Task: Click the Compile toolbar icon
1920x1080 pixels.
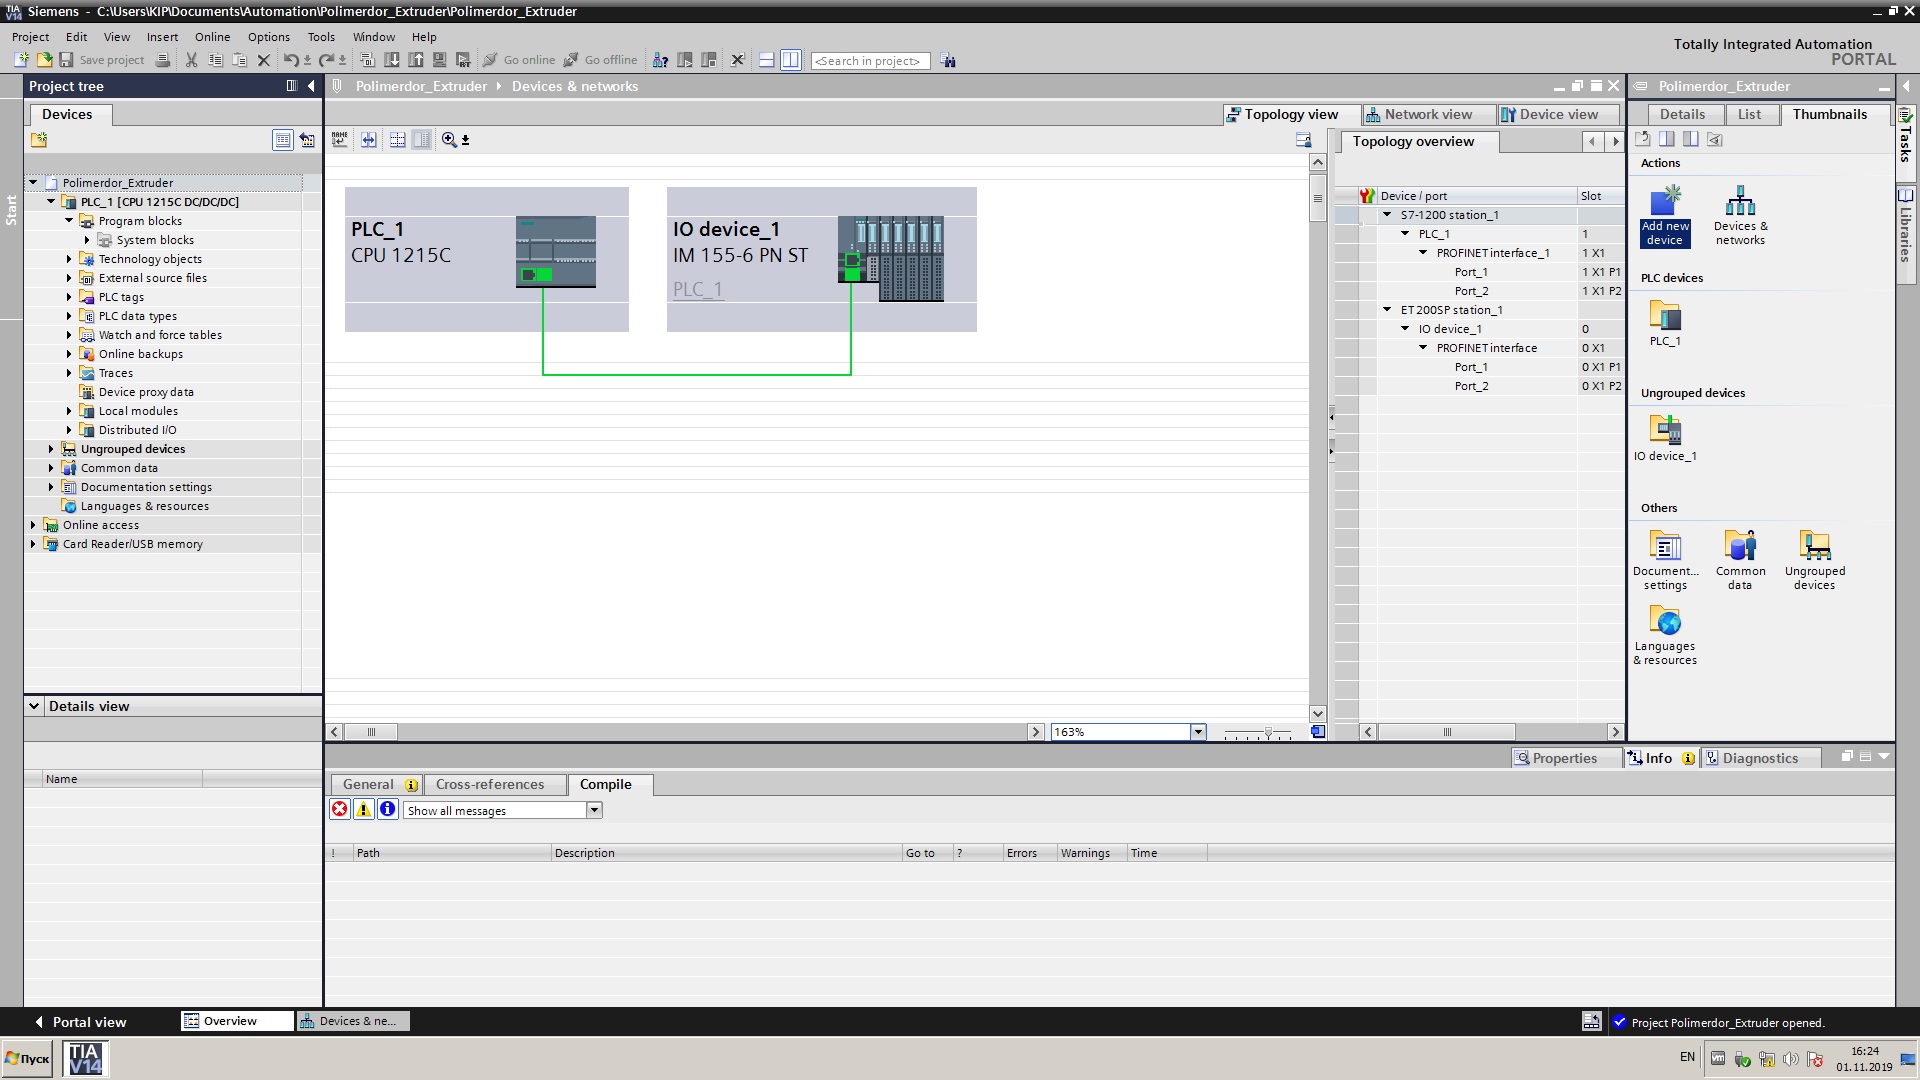Action: point(367,60)
